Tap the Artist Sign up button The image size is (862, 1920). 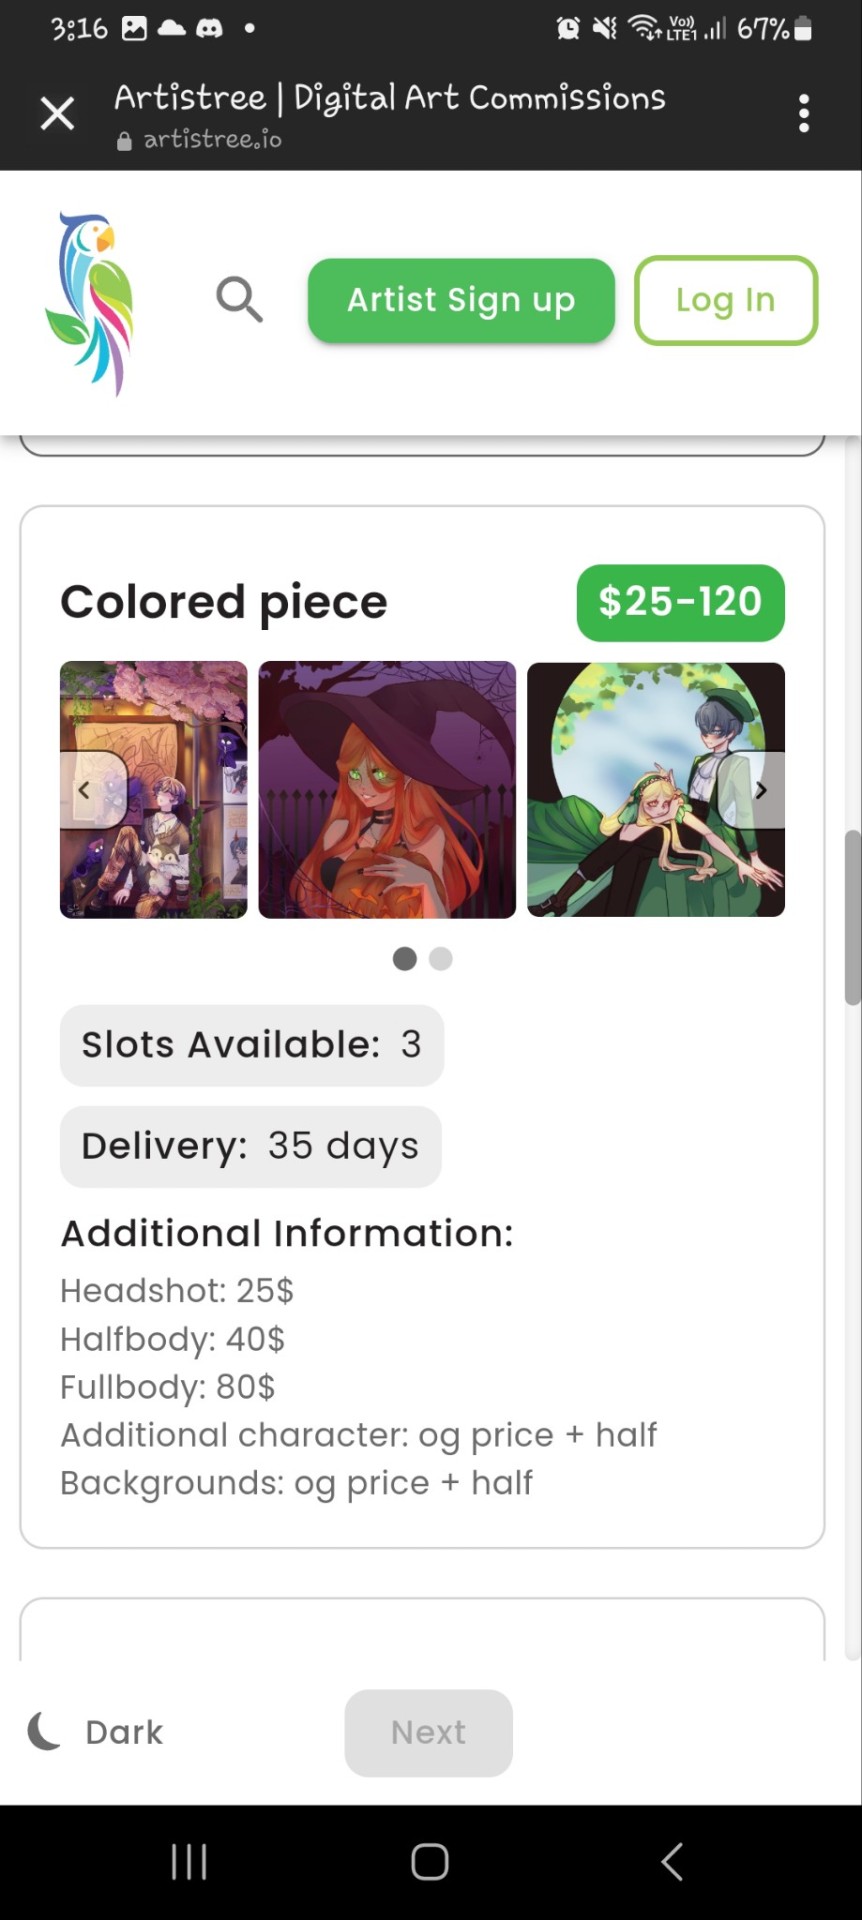click(461, 300)
